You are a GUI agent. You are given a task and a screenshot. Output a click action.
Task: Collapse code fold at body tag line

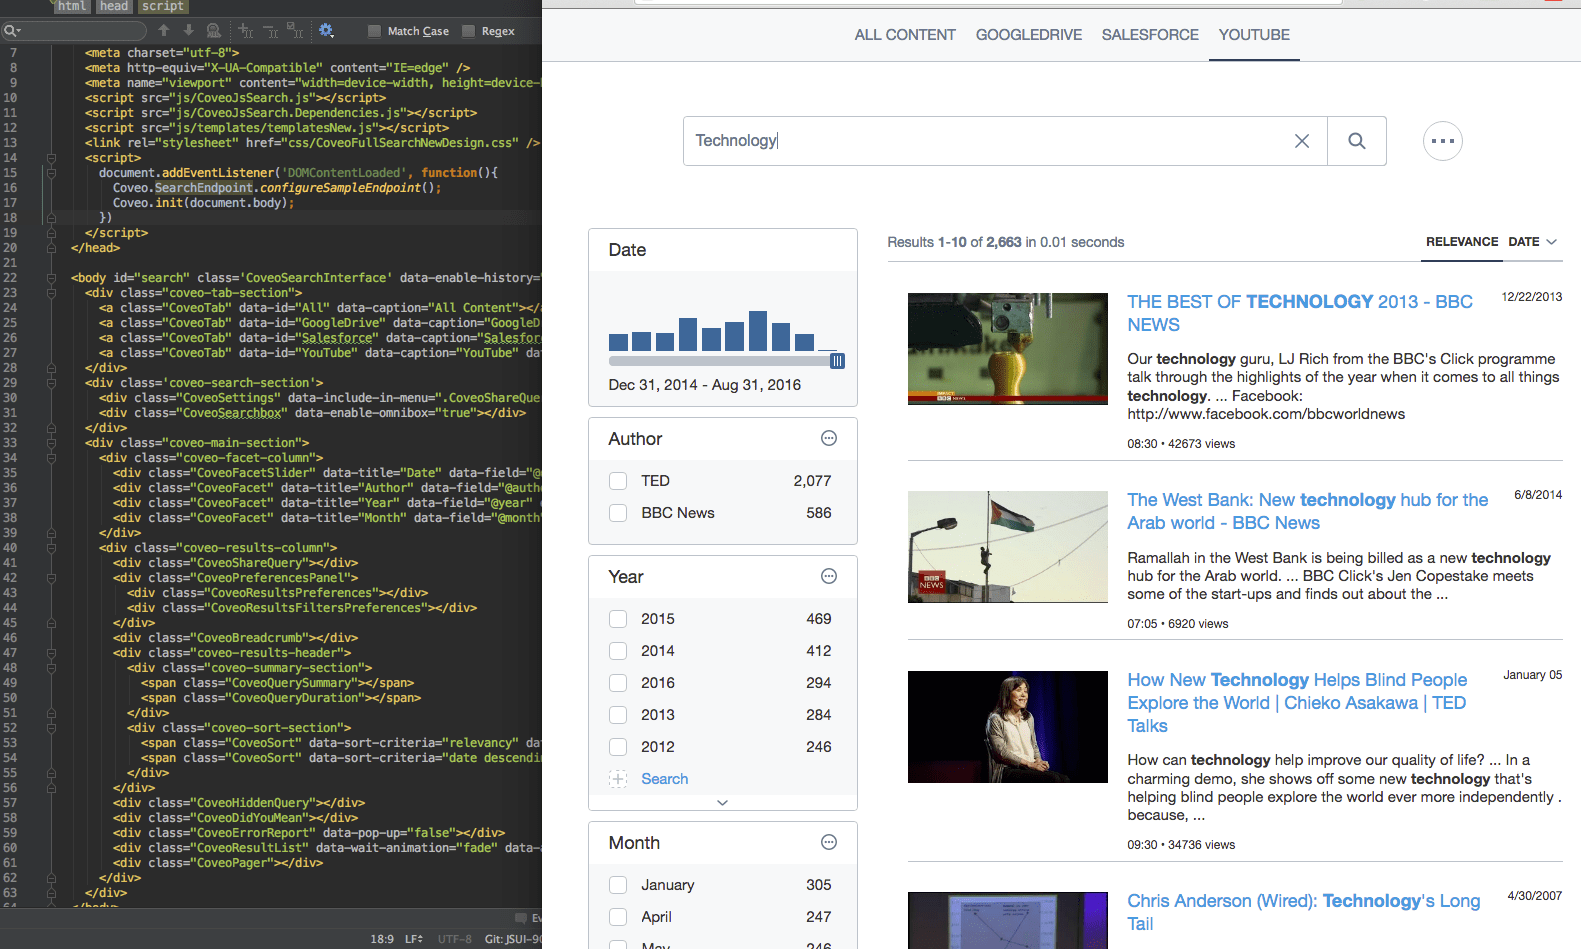click(52, 278)
